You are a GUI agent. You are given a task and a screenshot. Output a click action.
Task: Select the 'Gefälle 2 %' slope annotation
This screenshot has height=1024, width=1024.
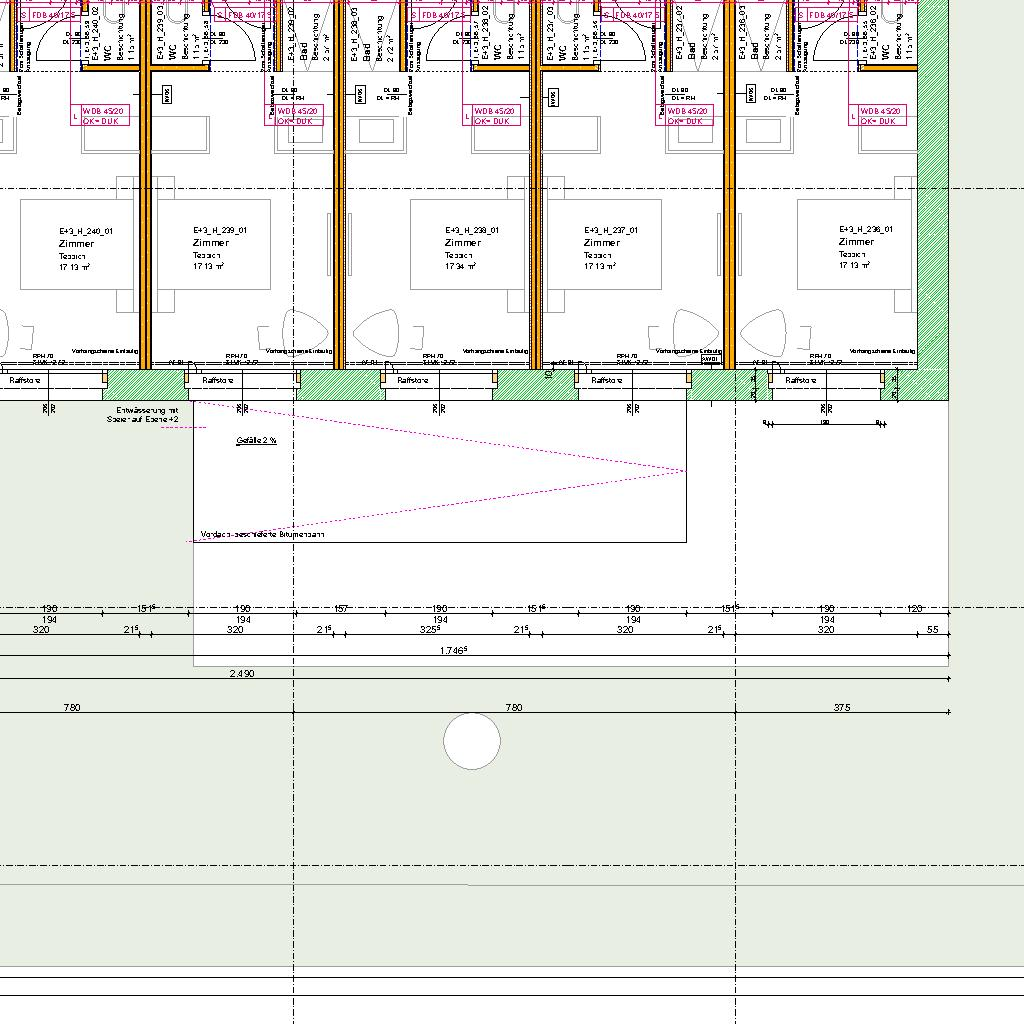[x=256, y=441]
